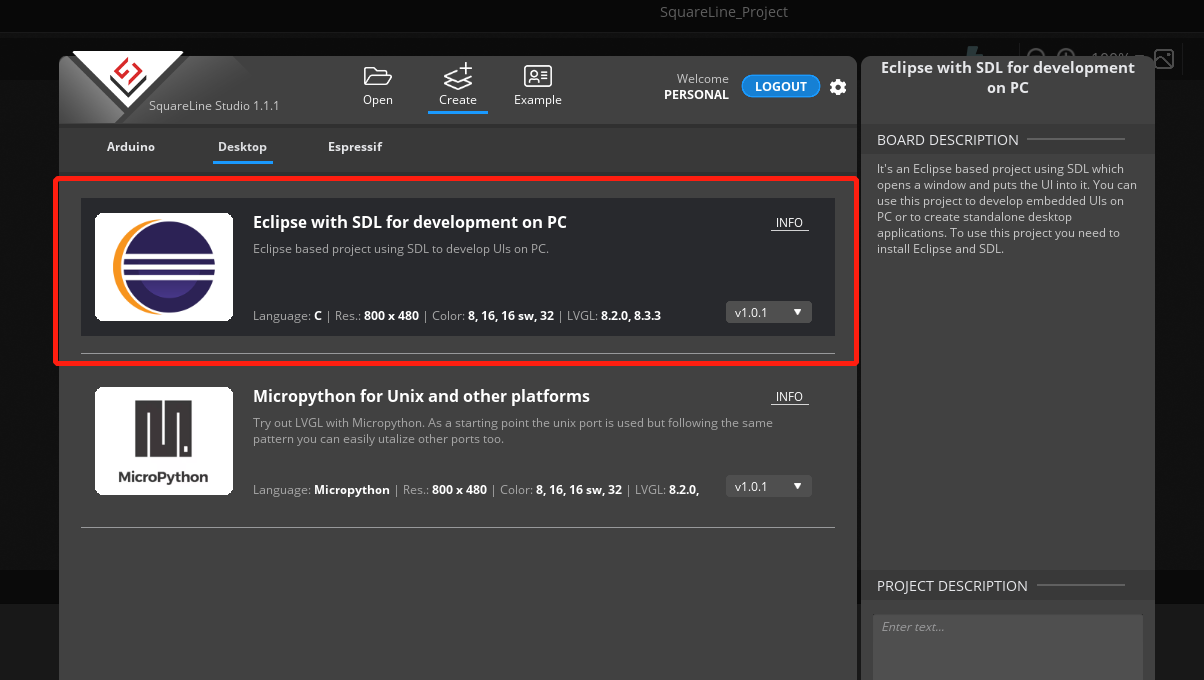Open the Example projects icon

coord(538,77)
